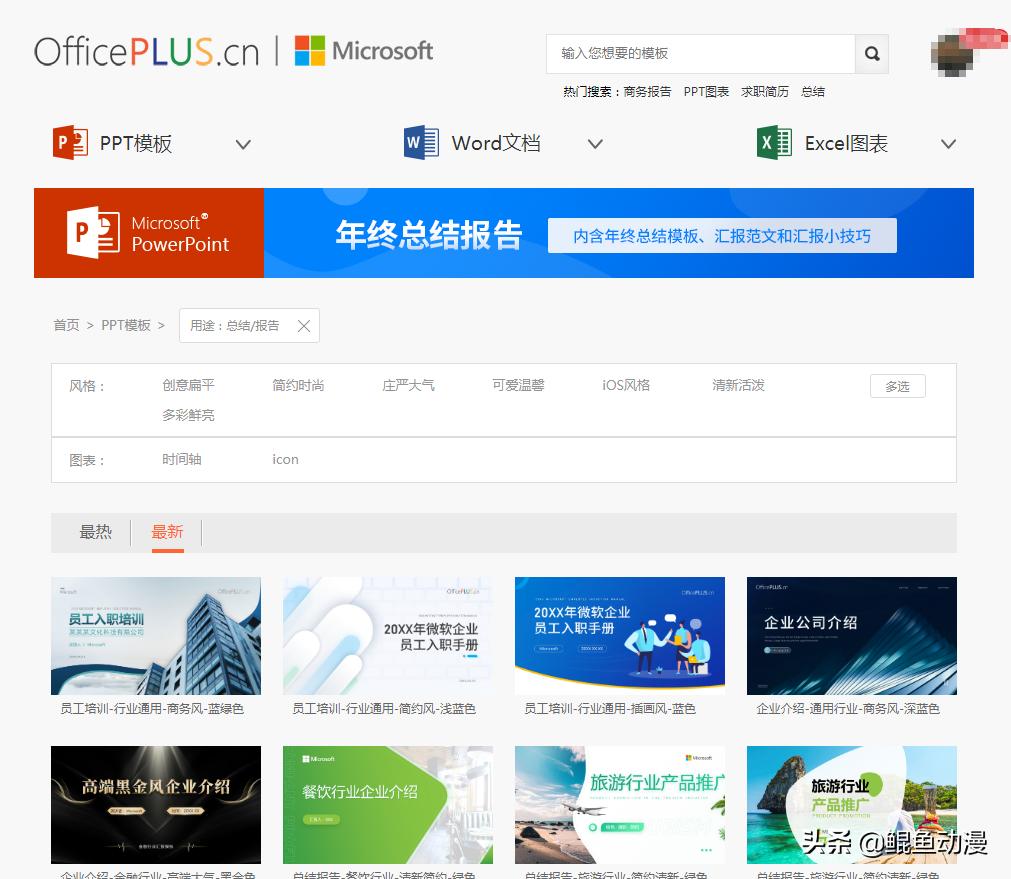
Task: Filter by style 清新活泼
Action: (738, 385)
